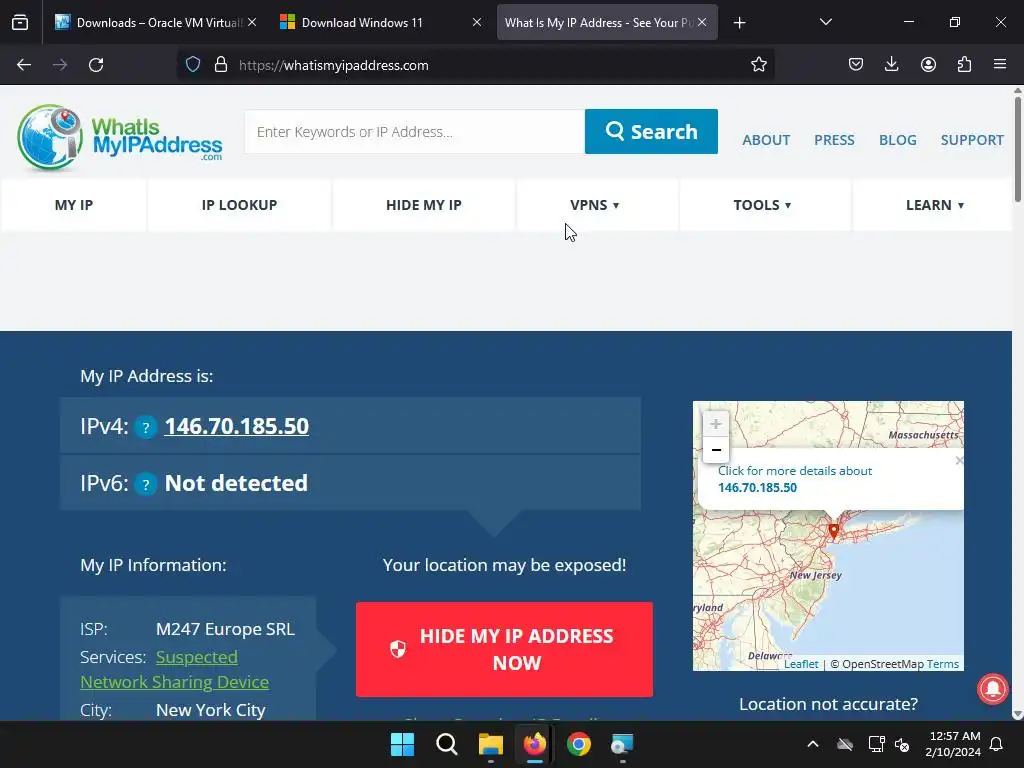
Task: Click HIDE MY IP ADDRESS NOW button
Action: tap(504, 649)
